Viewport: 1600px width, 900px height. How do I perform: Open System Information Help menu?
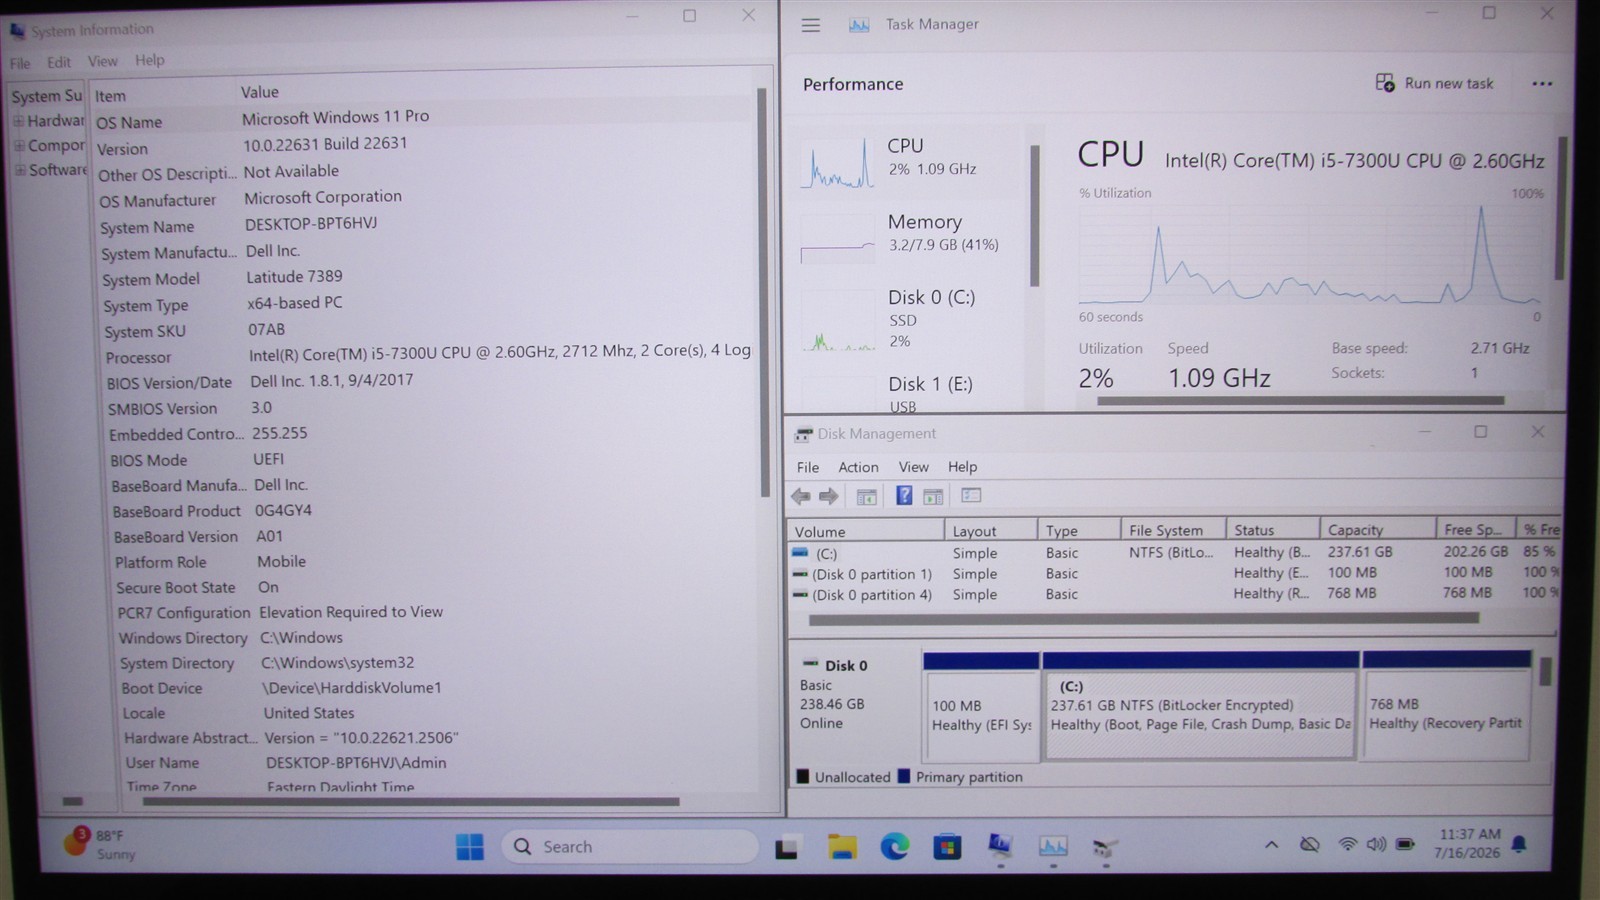pos(150,60)
